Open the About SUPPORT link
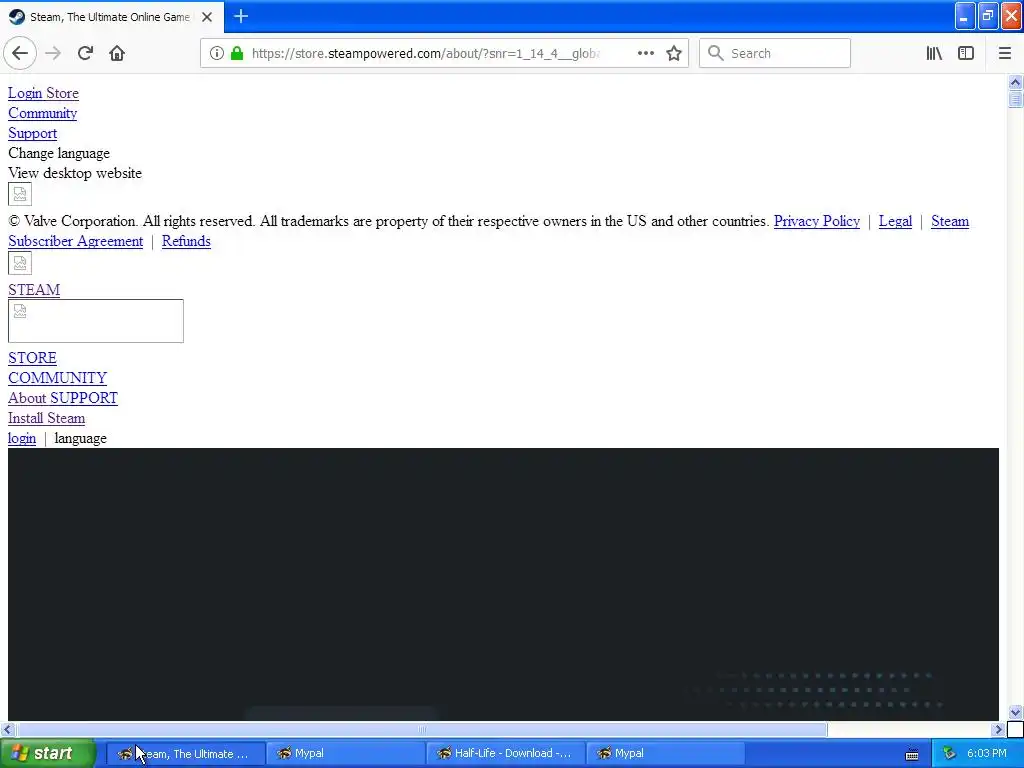 (63, 398)
